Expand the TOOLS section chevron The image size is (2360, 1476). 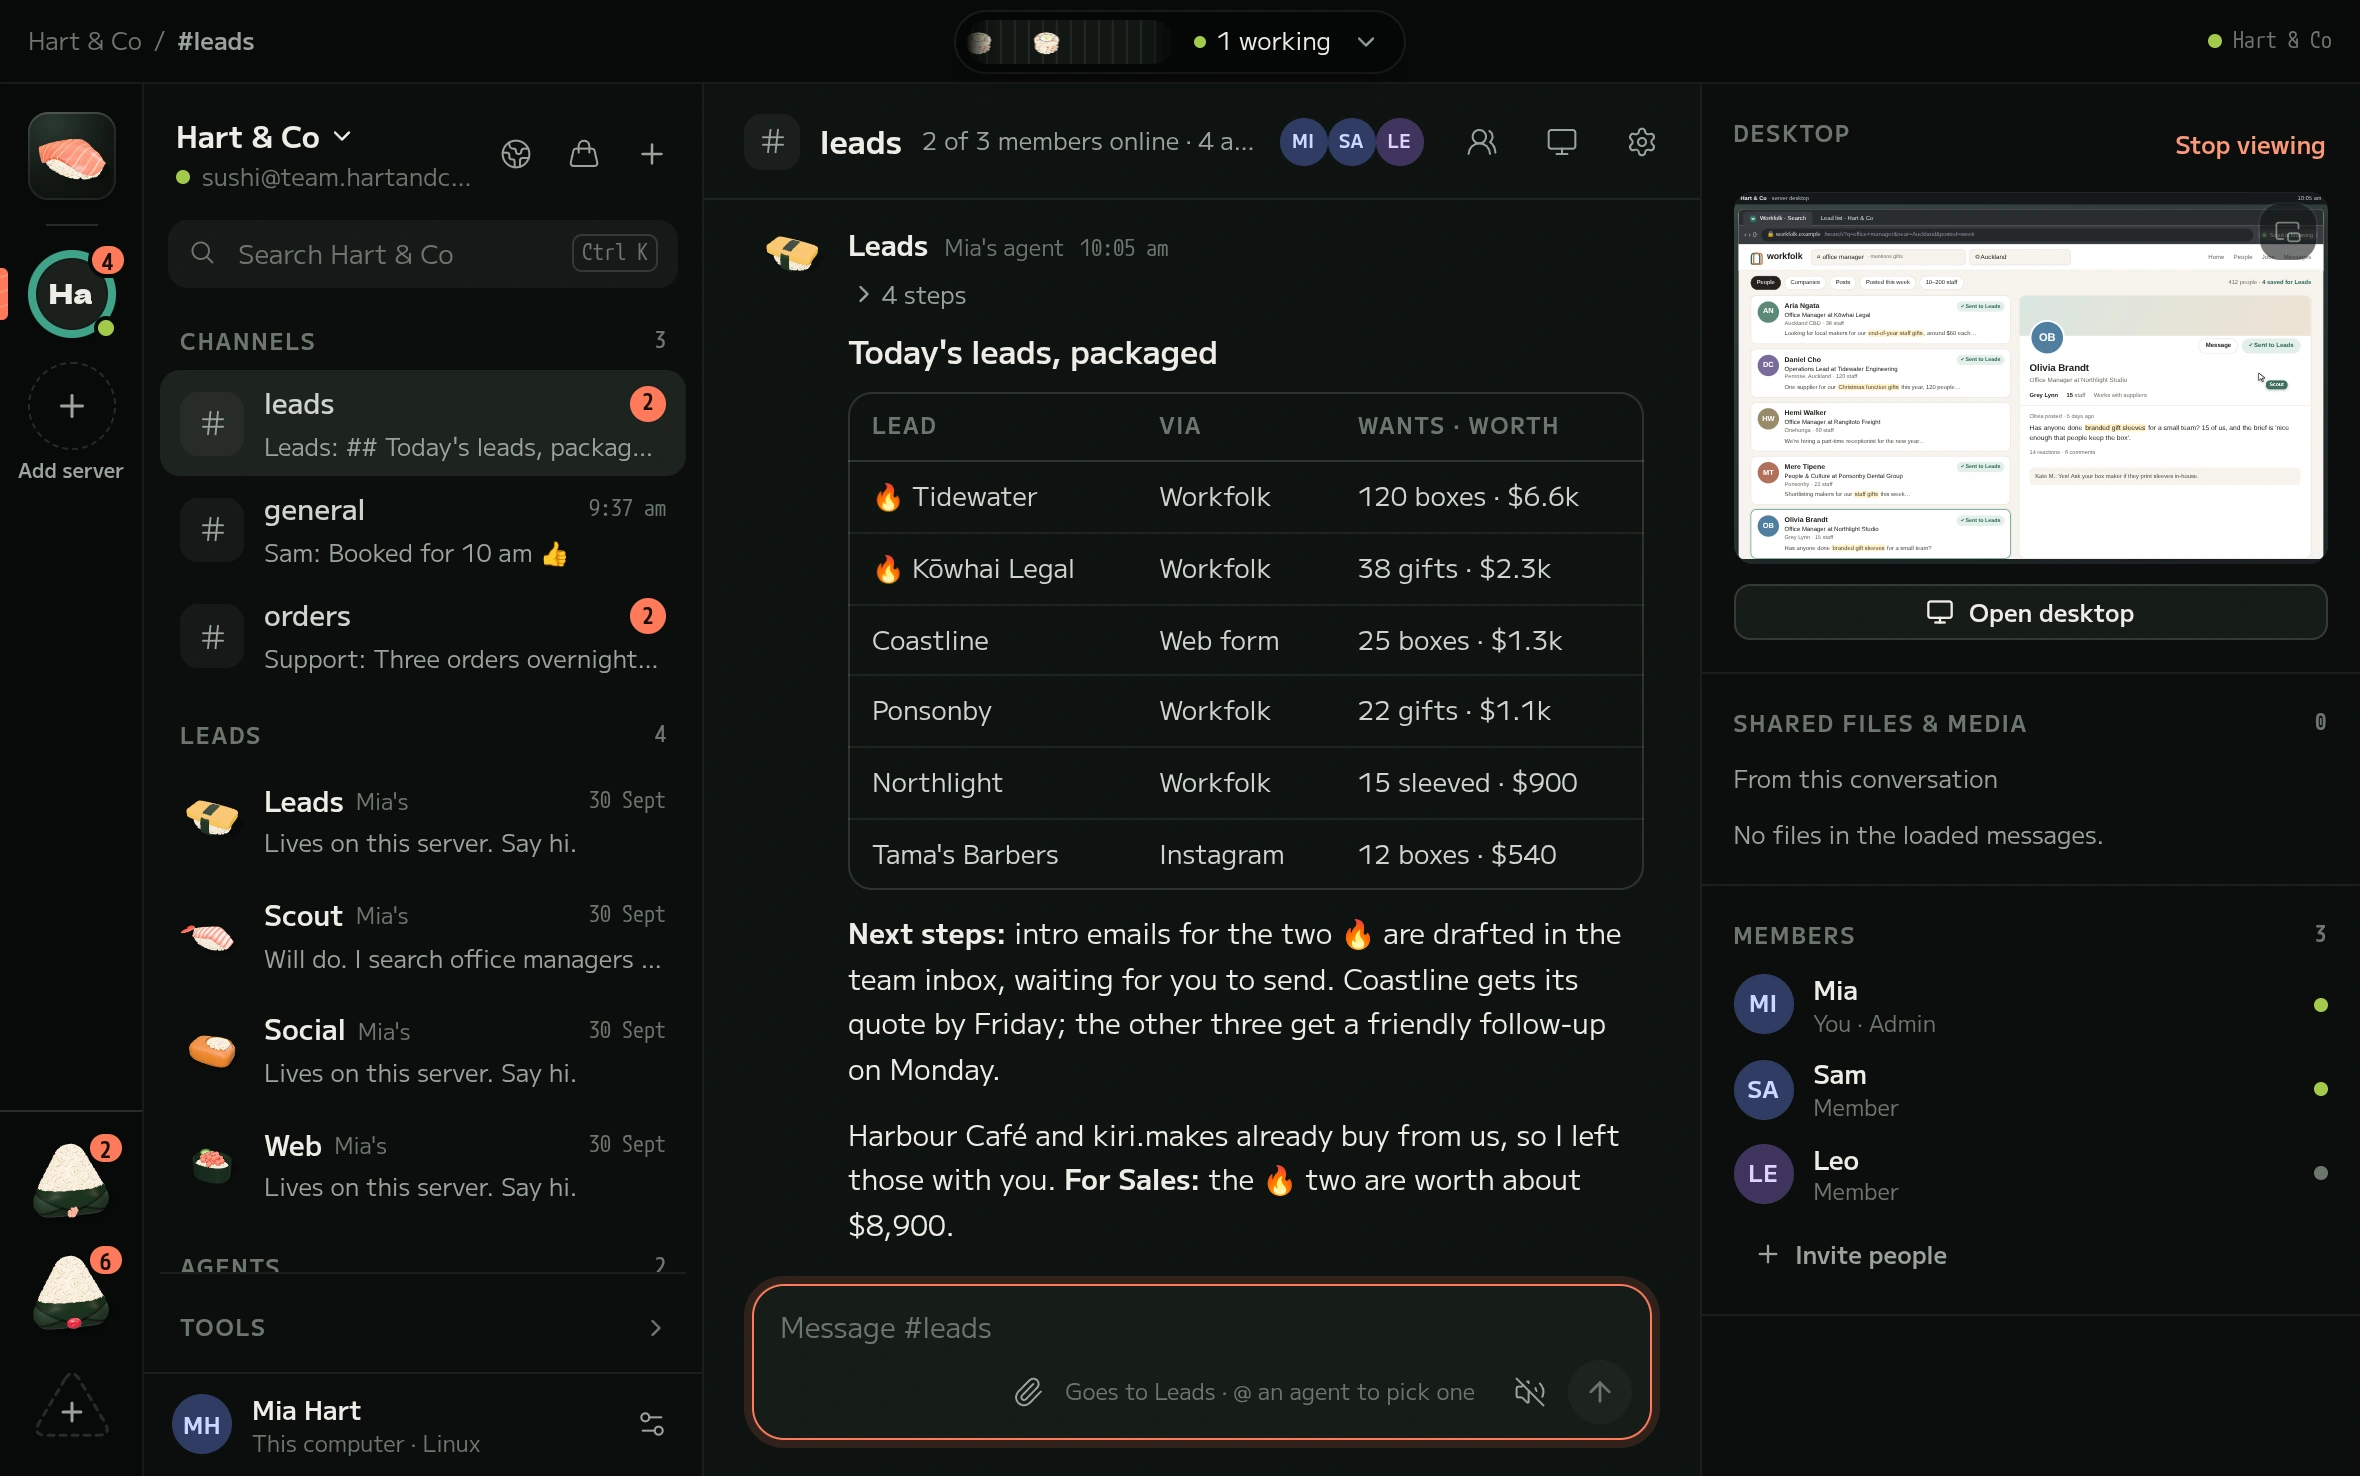[656, 1328]
